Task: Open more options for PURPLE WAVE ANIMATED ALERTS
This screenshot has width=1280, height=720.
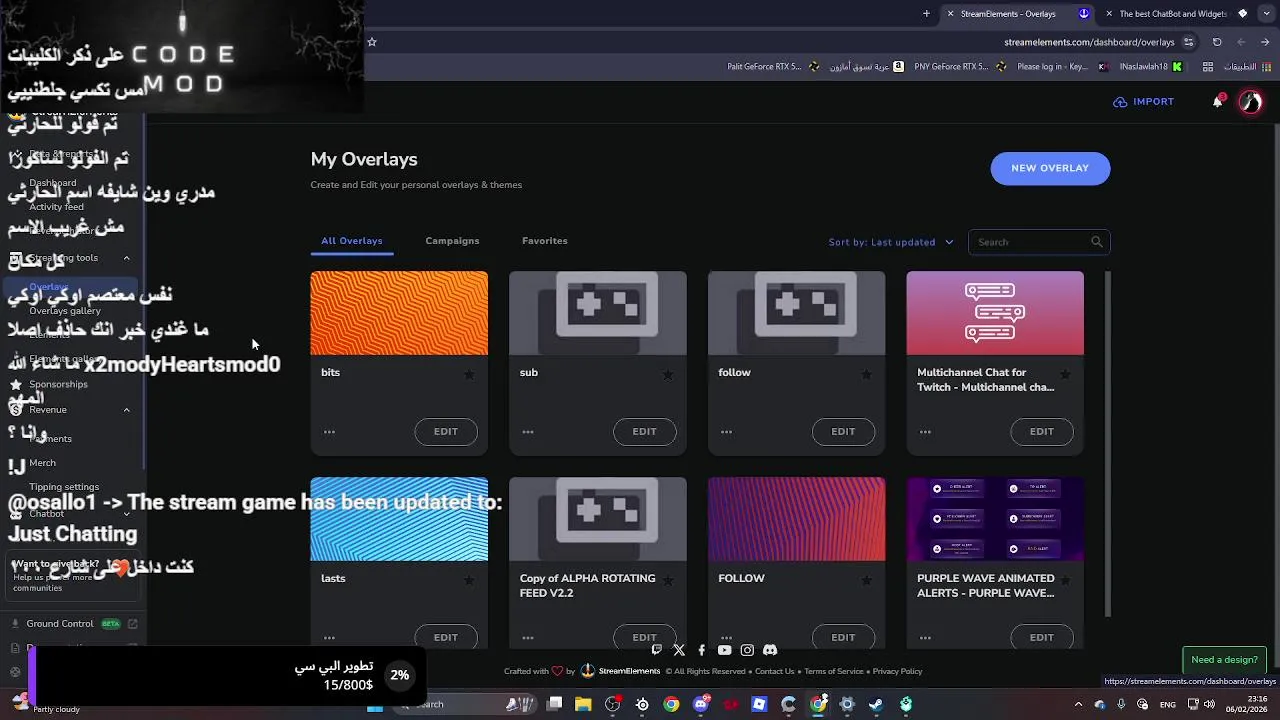Action: pos(925,638)
